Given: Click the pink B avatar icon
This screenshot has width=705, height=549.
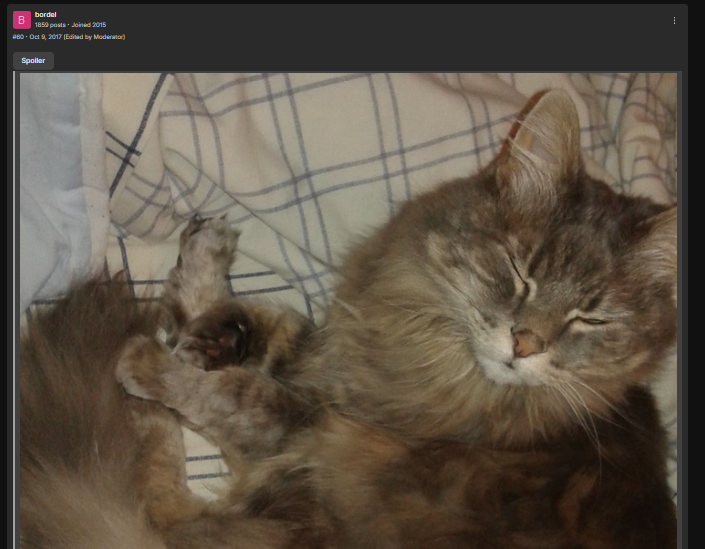Looking at the screenshot, I should pos(22,20).
